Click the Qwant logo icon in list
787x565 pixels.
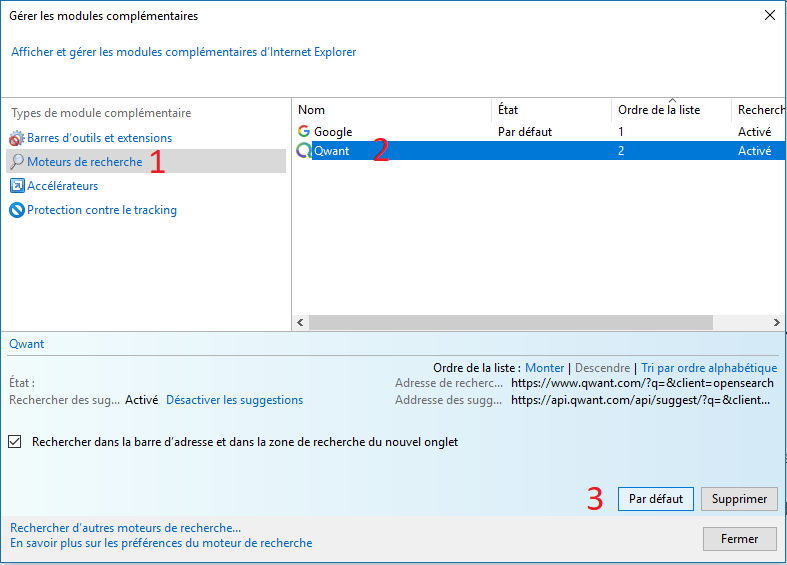click(x=304, y=151)
